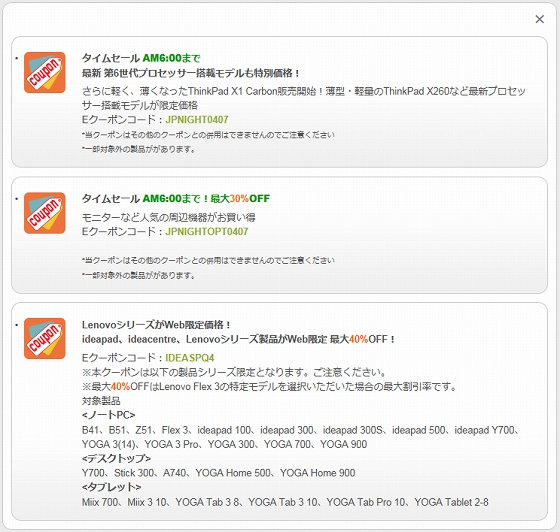The height and width of the screenshot is (532, 560).
Task: Click the 最大30%OFF time sale heading
Action: pyautogui.click(x=176, y=199)
